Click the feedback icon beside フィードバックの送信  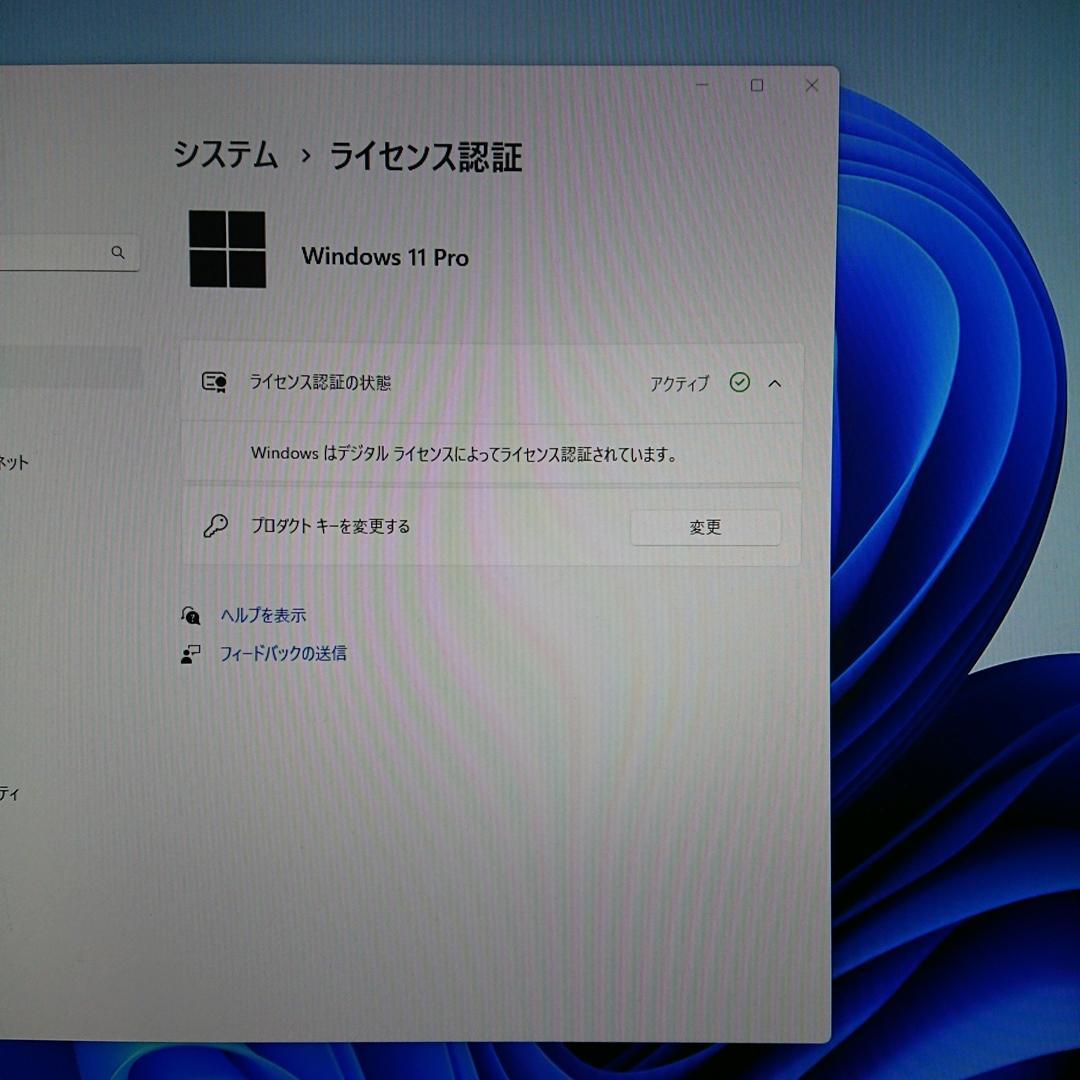pyautogui.click(x=191, y=653)
